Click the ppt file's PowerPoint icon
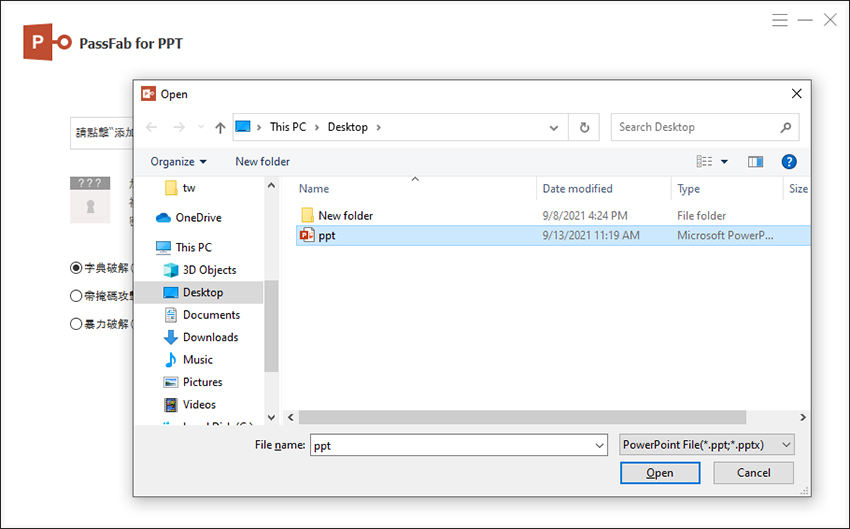850x529 pixels. (x=307, y=235)
